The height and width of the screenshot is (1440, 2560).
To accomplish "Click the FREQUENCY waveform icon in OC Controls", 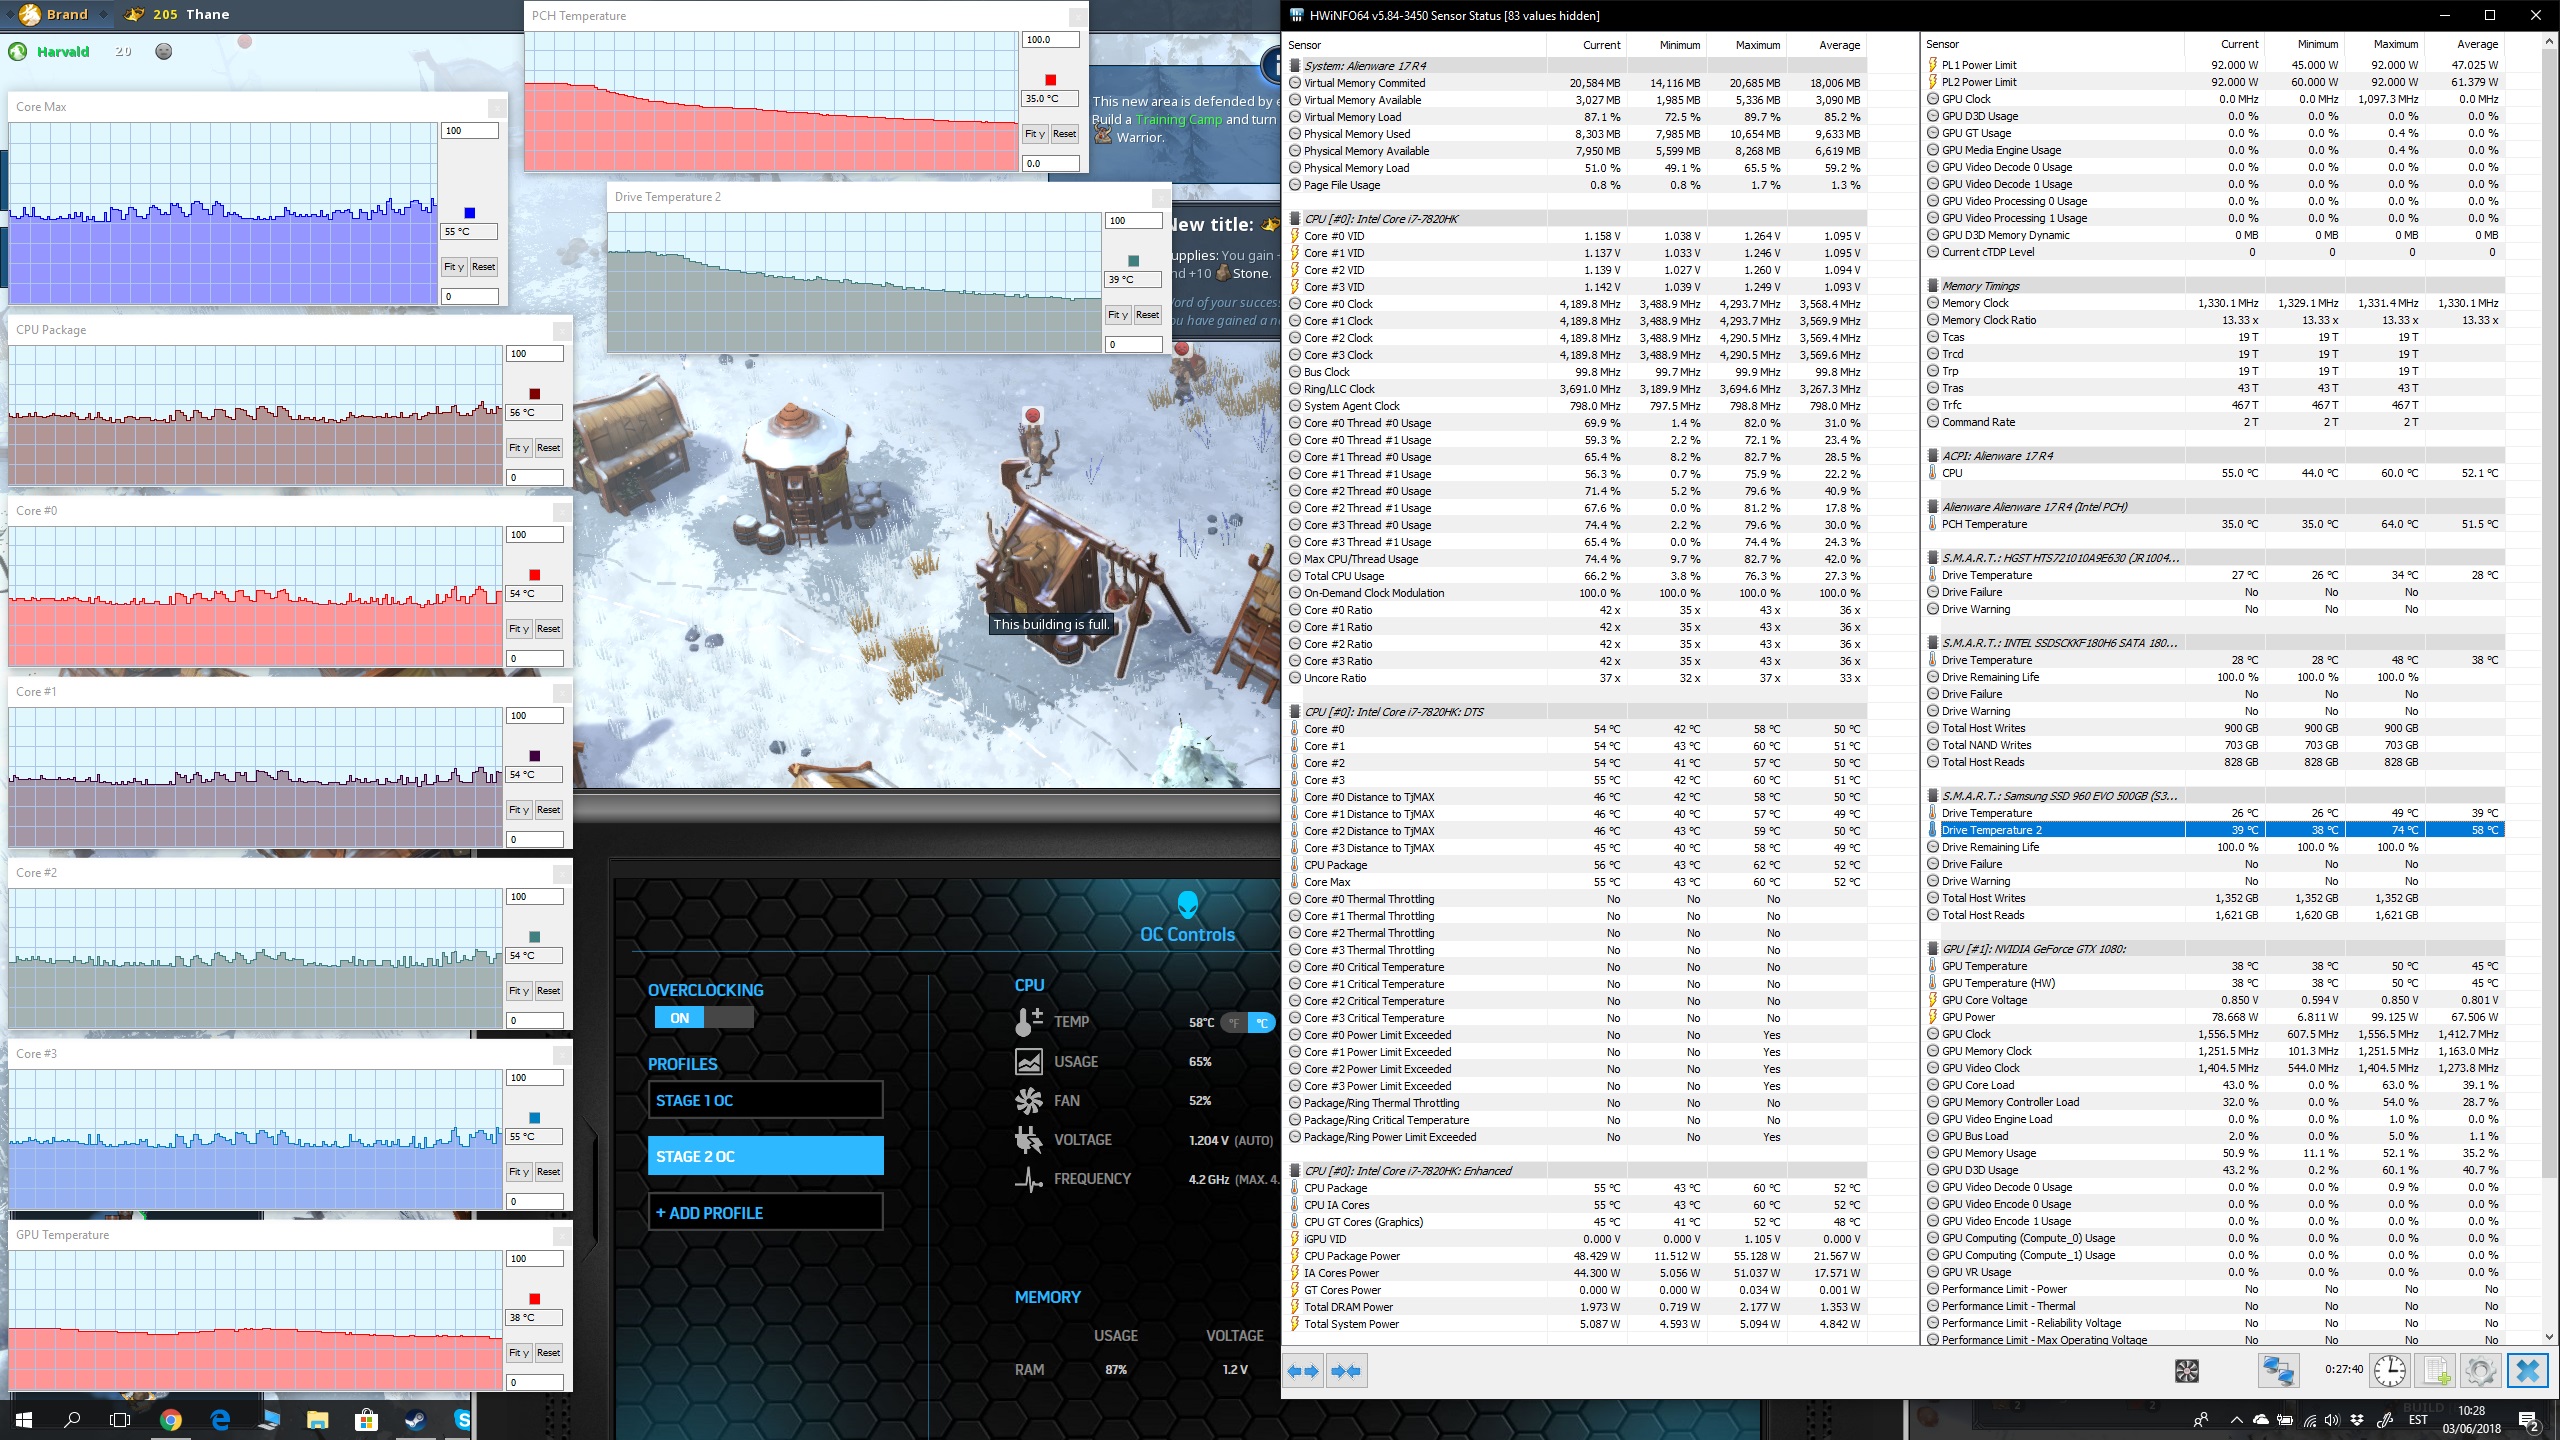I will (1029, 1179).
